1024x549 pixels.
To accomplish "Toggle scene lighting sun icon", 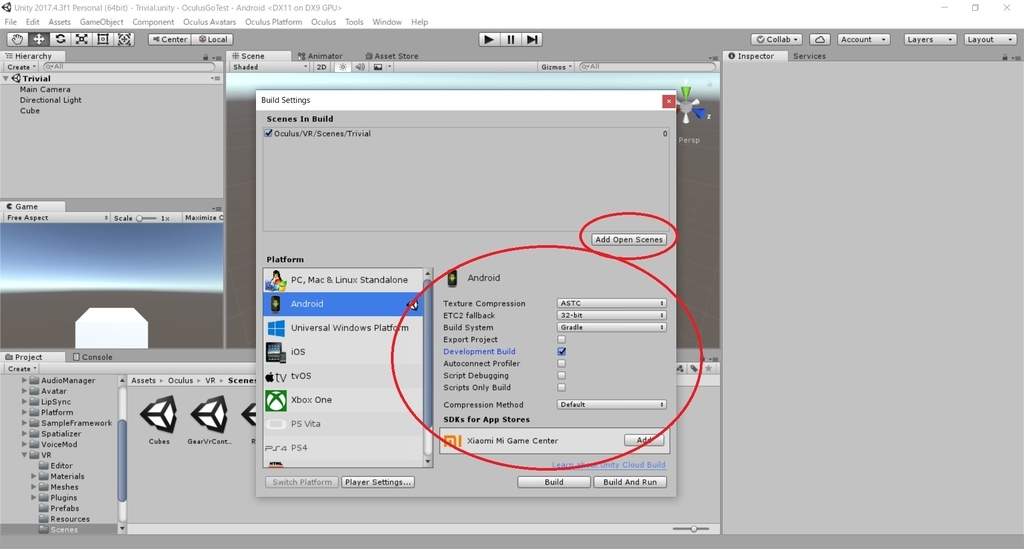I will point(343,67).
